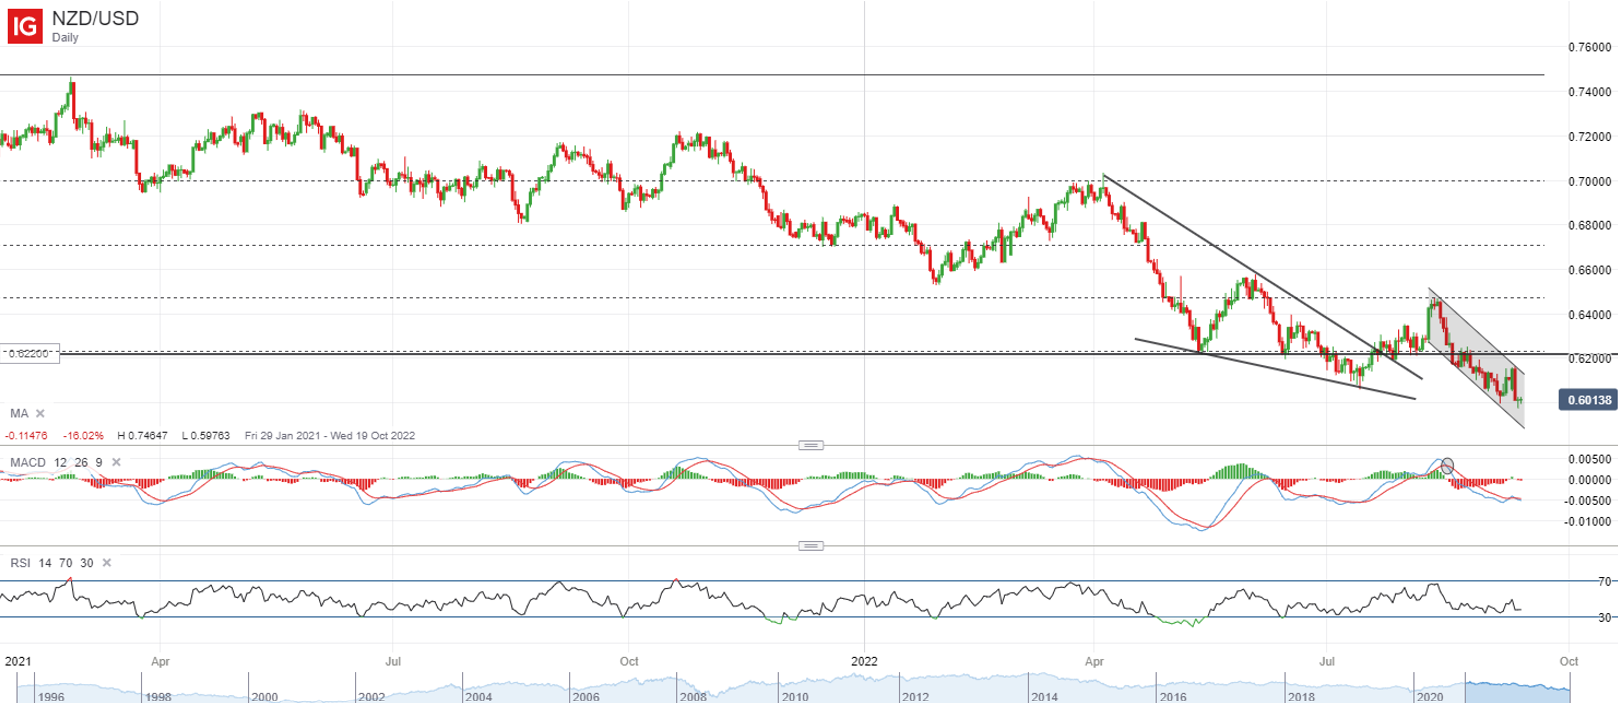This screenshot has width=1618, height=703.
Task: Jump to 1996 in the history navigator
Action: [x=50, y=697]
